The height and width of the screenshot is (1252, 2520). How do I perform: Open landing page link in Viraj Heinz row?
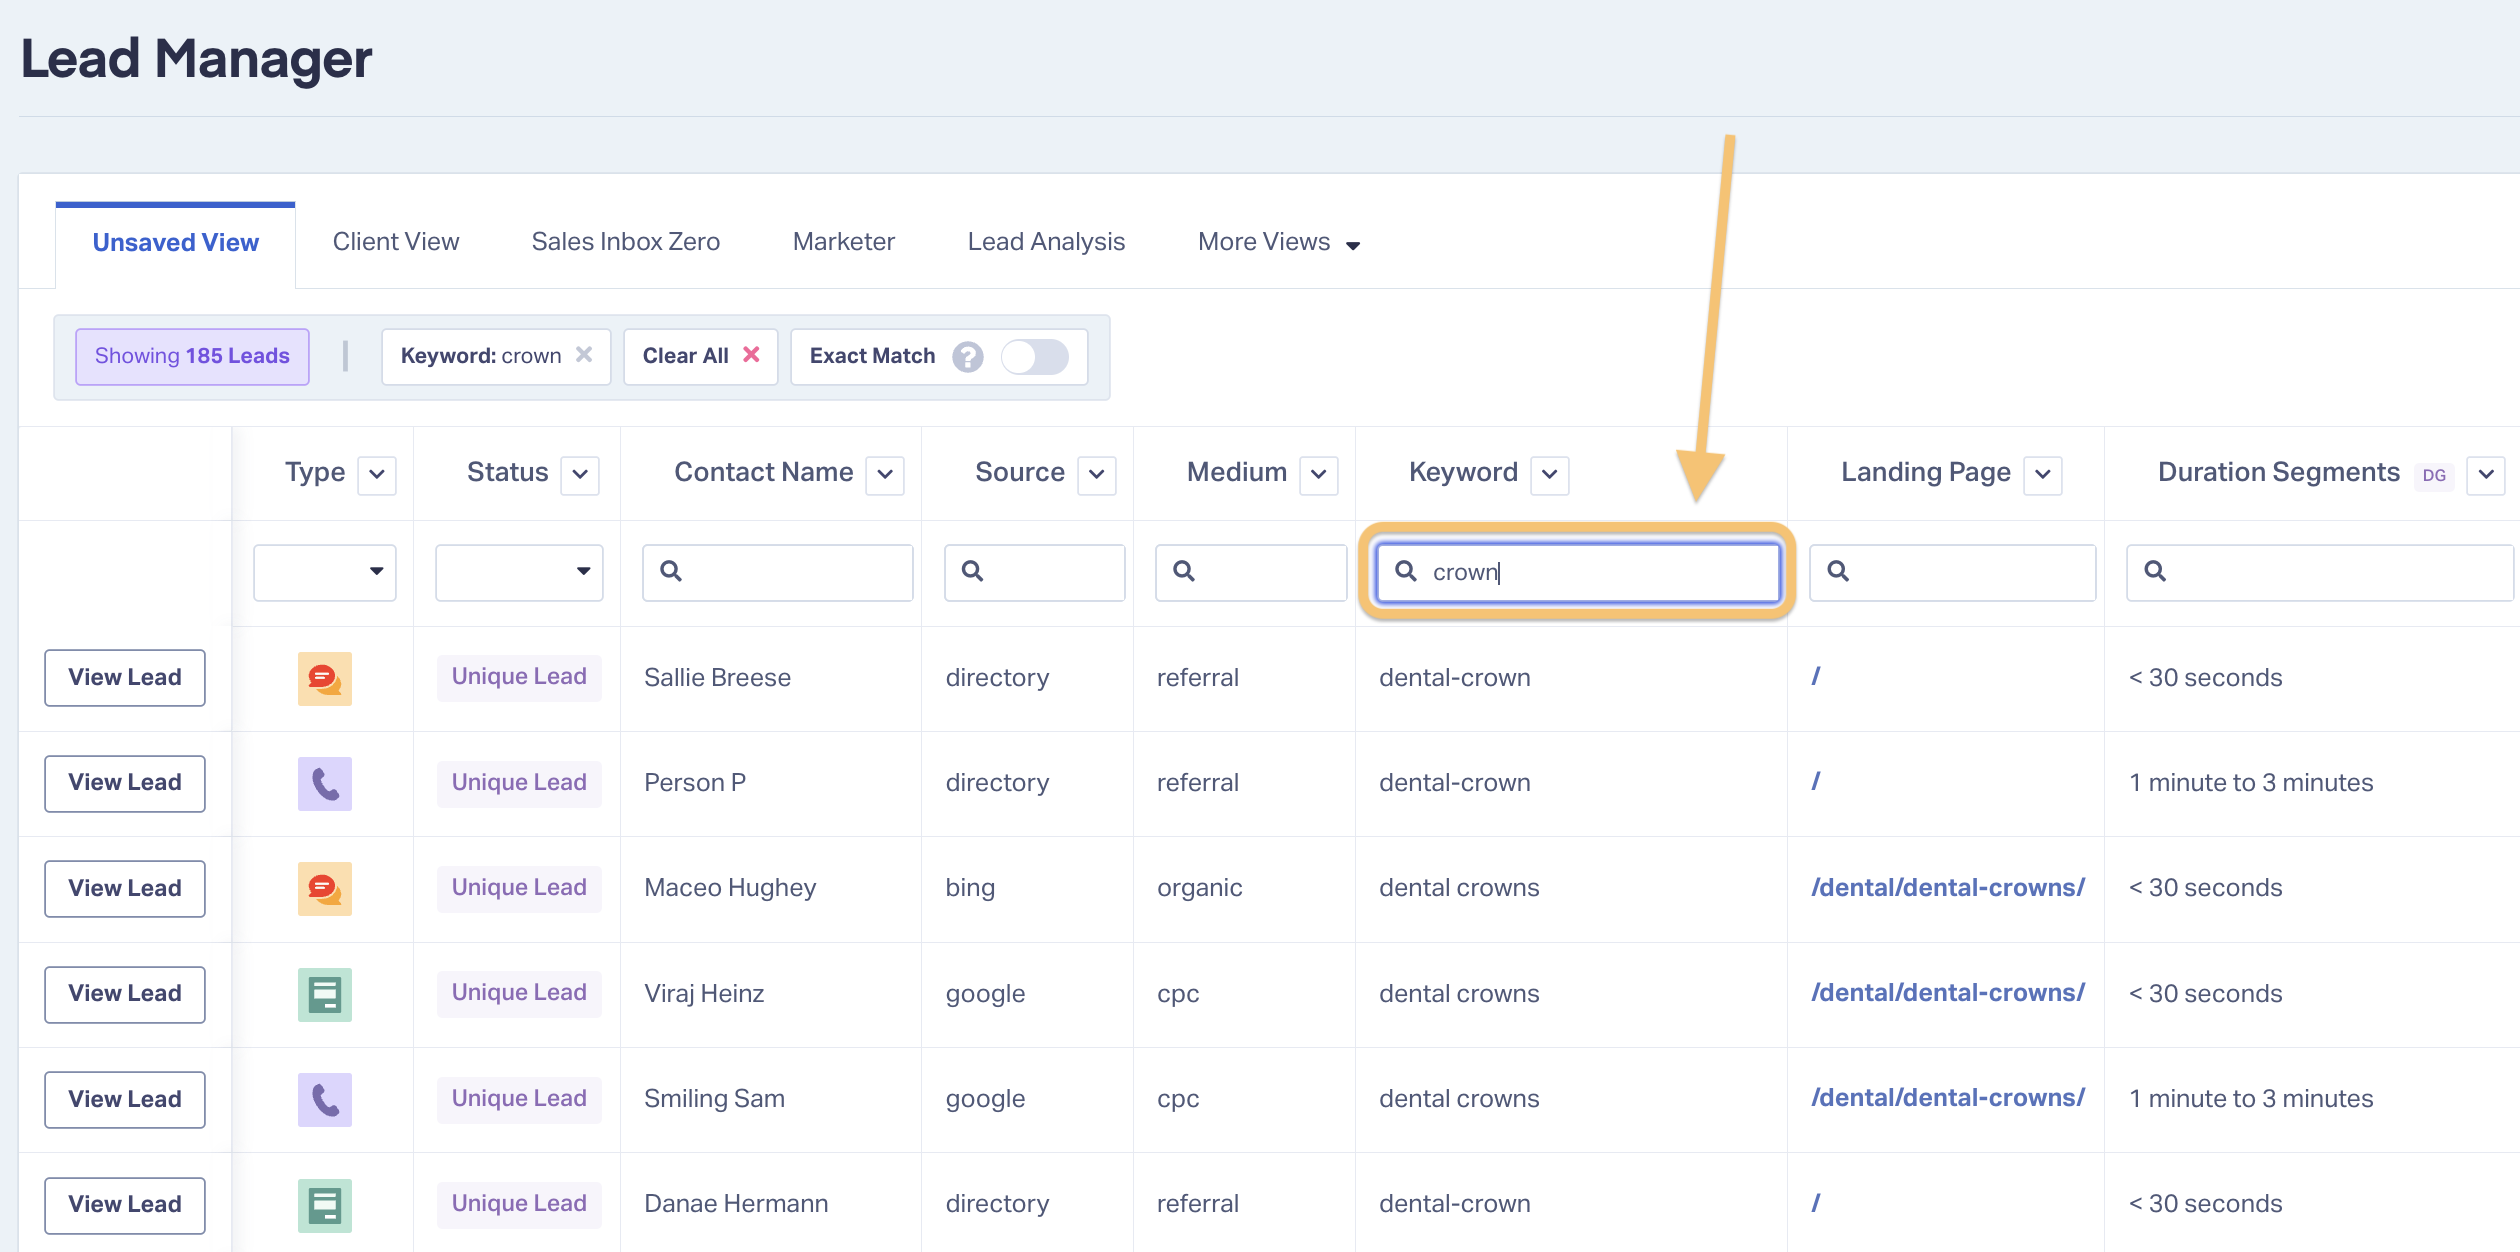click(x=1948, y=993)
